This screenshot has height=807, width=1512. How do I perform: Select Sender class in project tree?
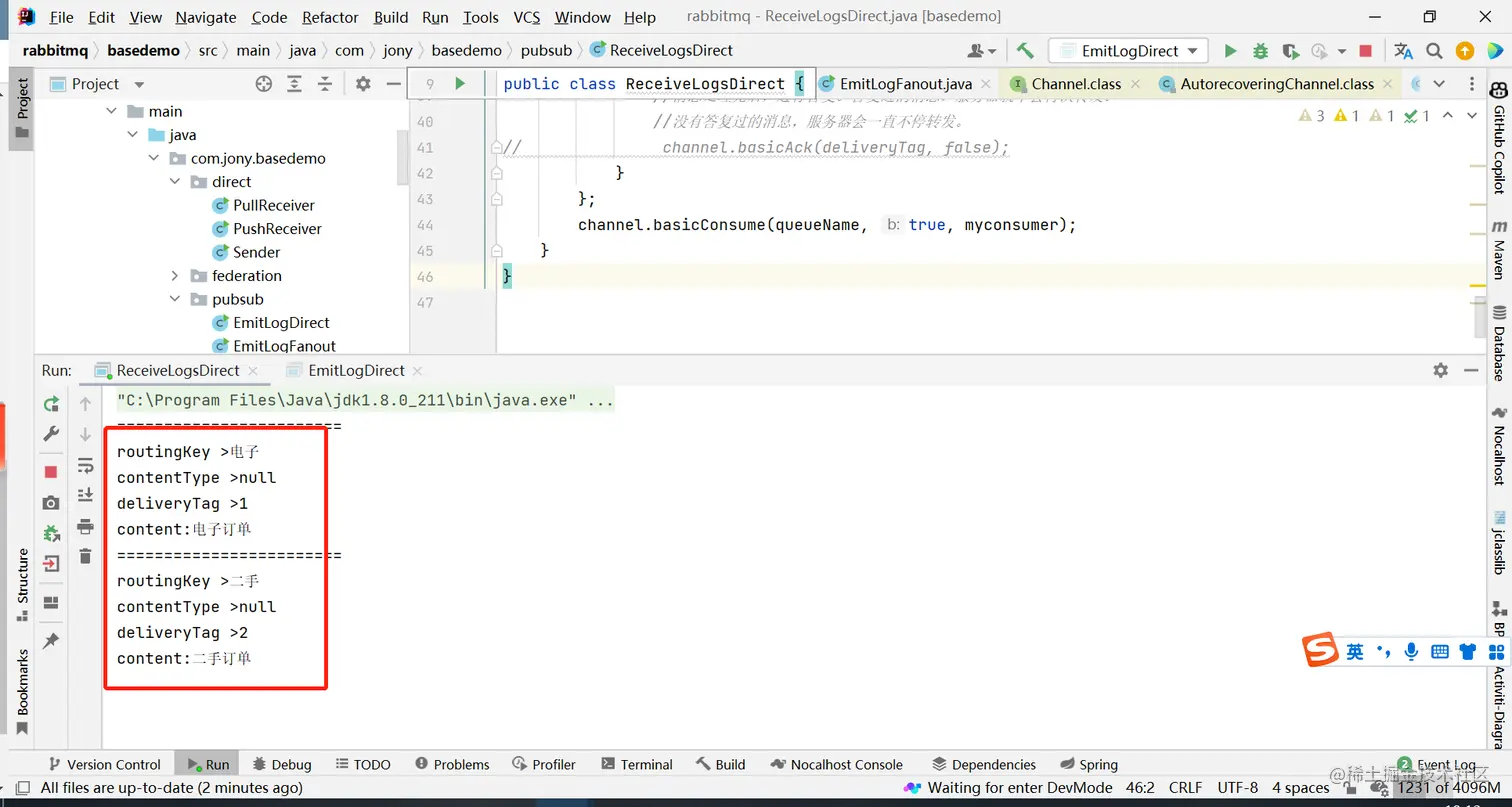coord(256,252)
